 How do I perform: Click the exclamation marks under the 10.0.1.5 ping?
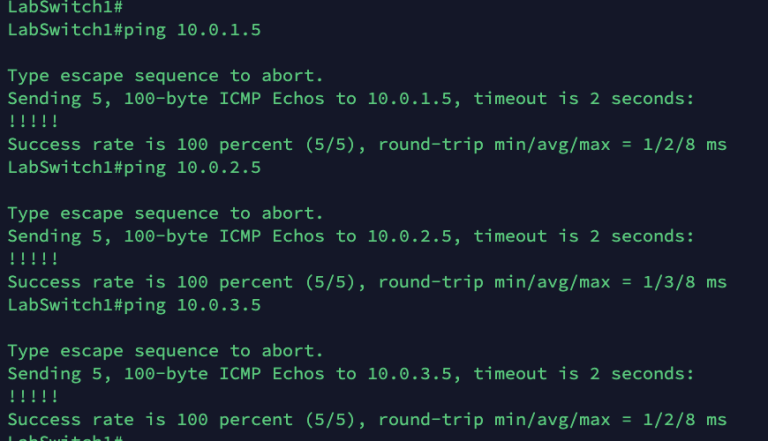click(x=33, y=121)
